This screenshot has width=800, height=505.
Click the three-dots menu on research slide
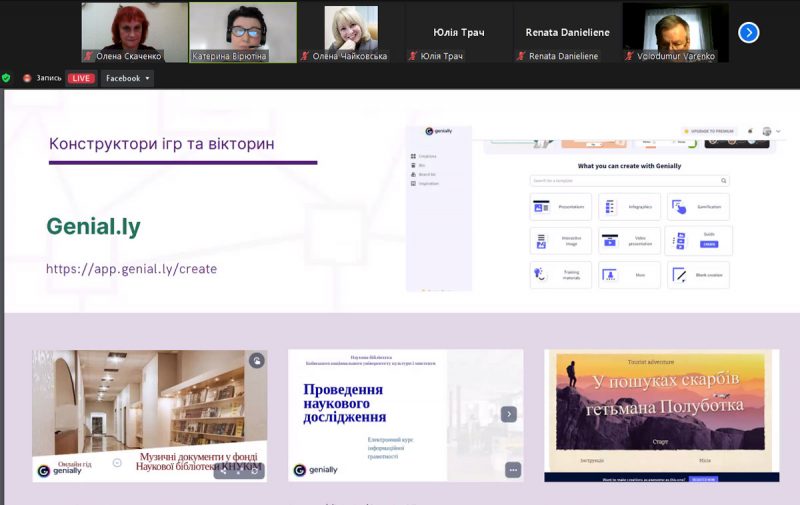512,470
